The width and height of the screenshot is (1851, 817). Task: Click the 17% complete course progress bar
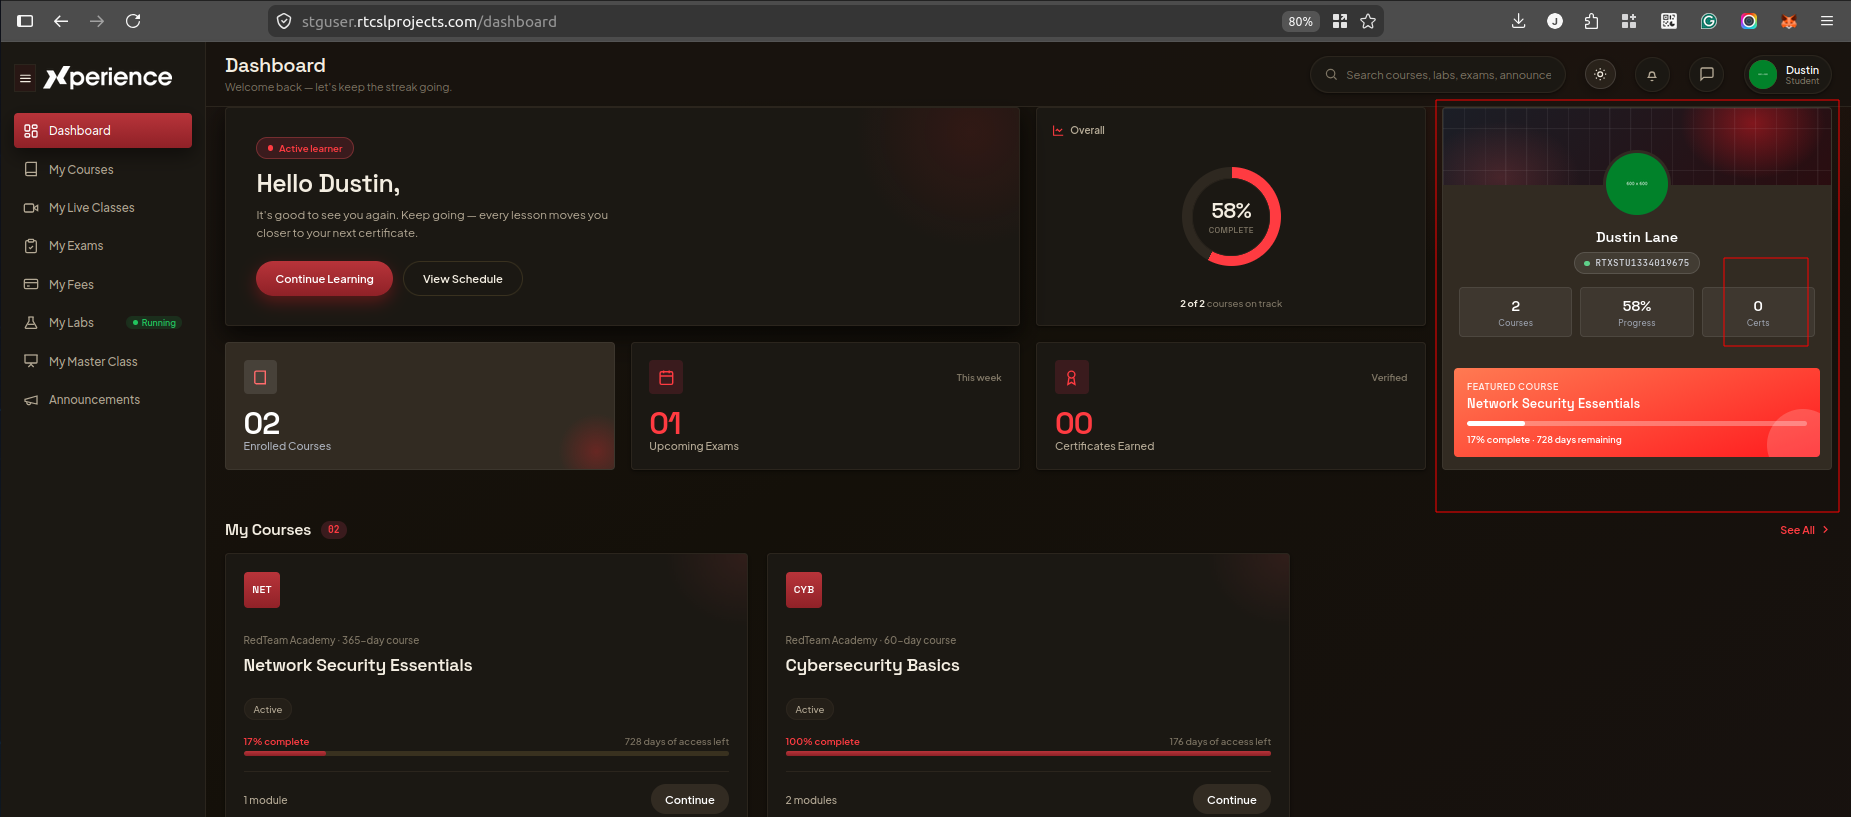[x=486, y=753]
